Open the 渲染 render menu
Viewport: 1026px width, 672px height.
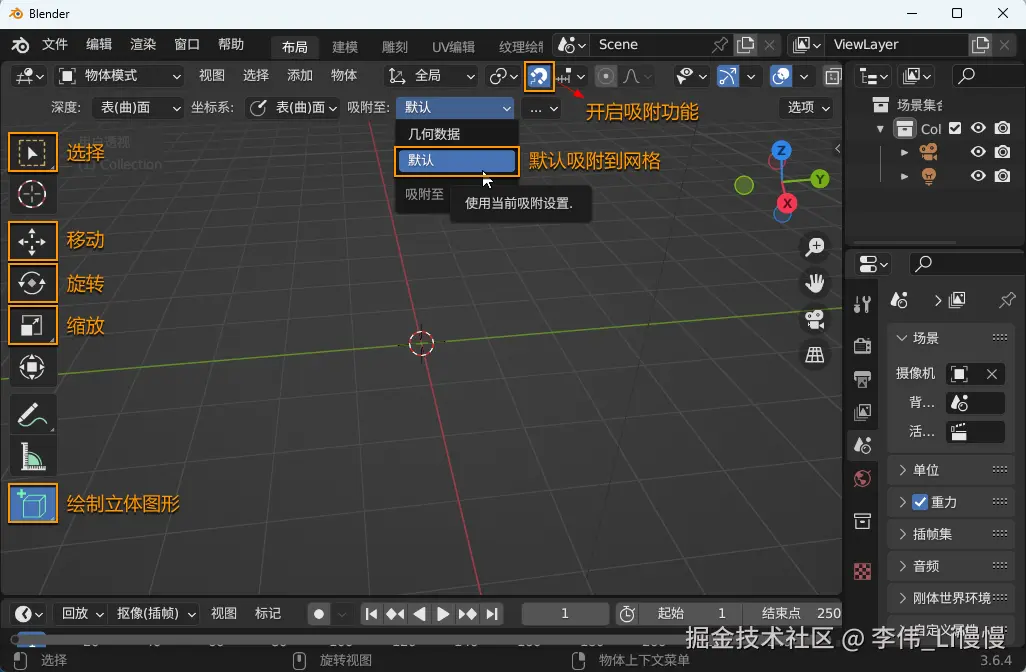[x=143, y=44]
